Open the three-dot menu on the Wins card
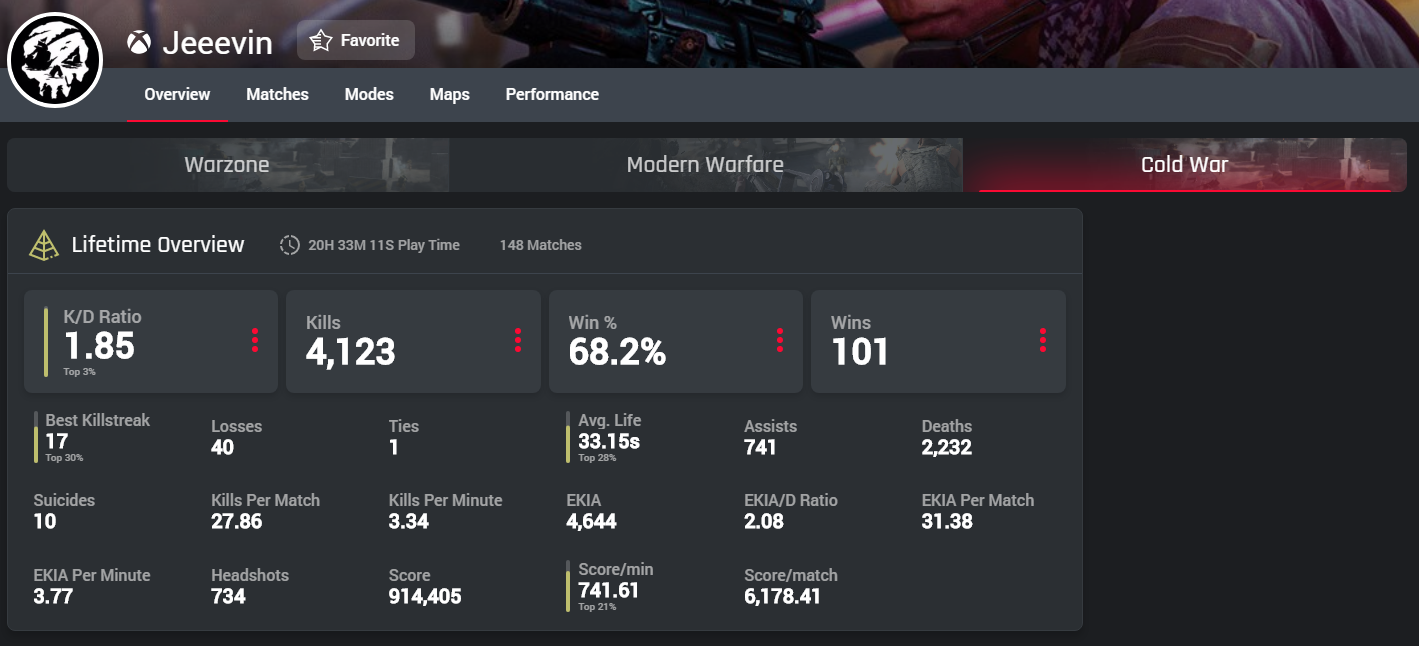The width and height of the screenshot is (1419, 646). 1043,340
